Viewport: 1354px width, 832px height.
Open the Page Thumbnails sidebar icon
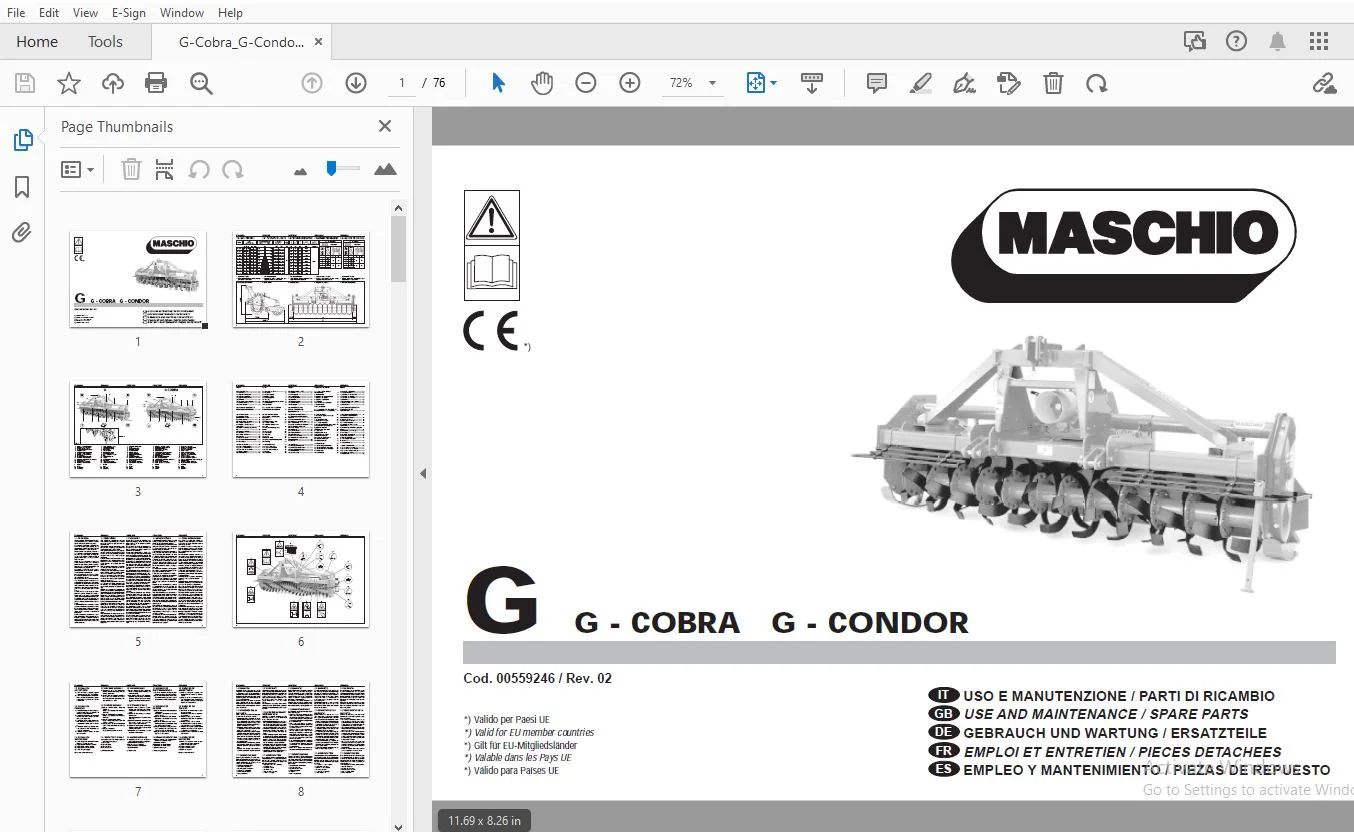point(22,140)
